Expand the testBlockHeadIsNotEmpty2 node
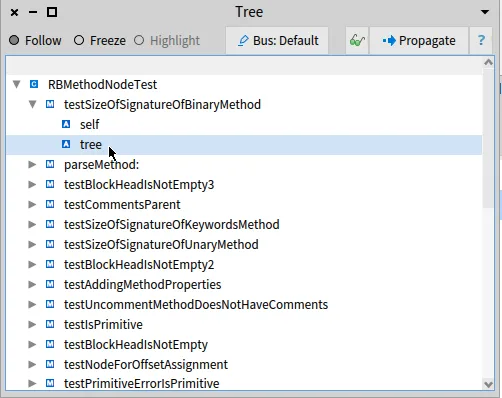 tap(32, 264)
